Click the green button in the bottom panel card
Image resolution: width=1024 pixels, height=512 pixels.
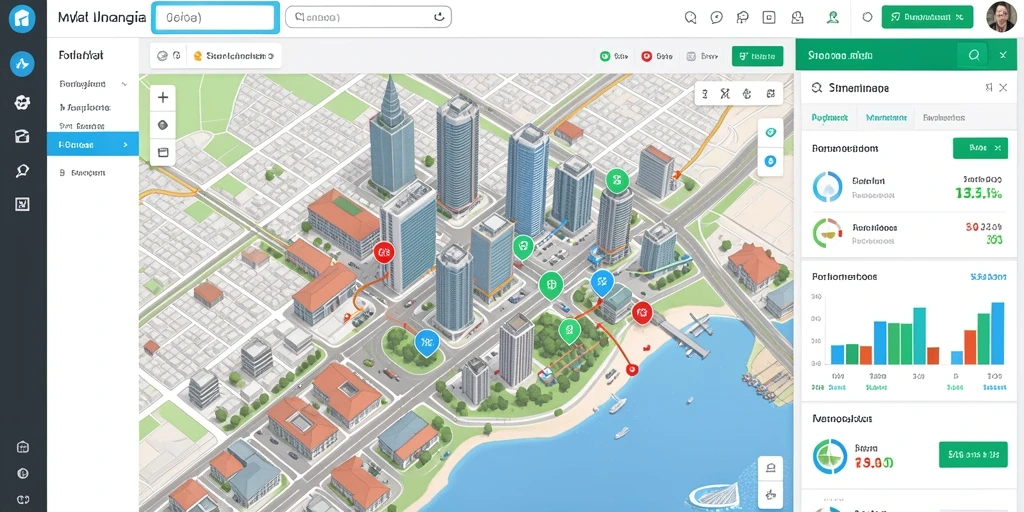coord(972,454)
